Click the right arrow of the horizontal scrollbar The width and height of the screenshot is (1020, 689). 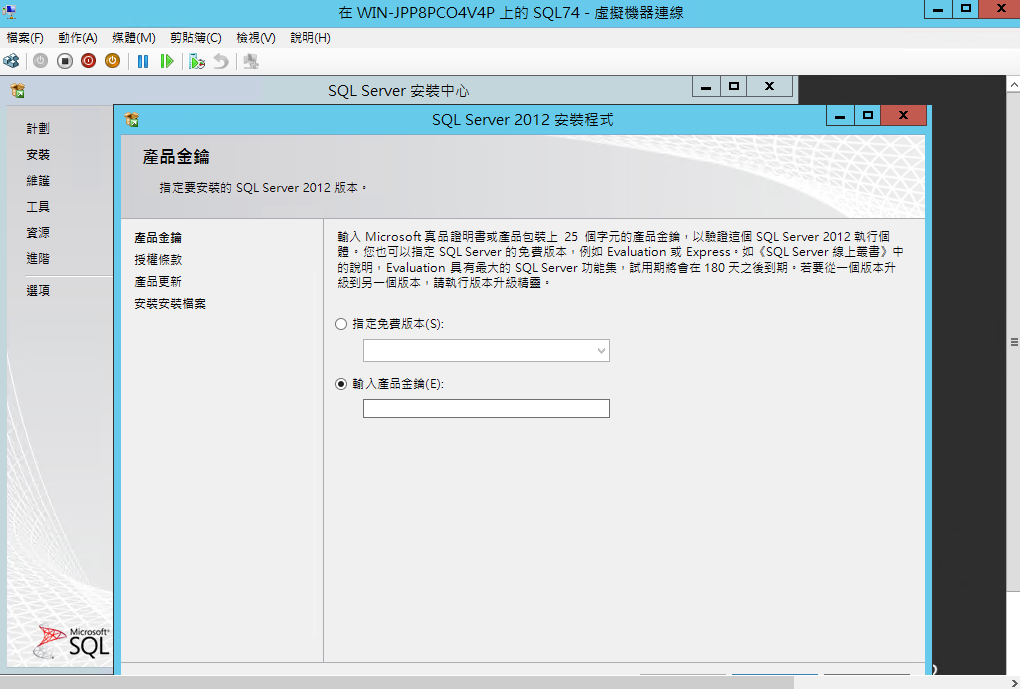pyautogui.click(x=1013, y=682)
